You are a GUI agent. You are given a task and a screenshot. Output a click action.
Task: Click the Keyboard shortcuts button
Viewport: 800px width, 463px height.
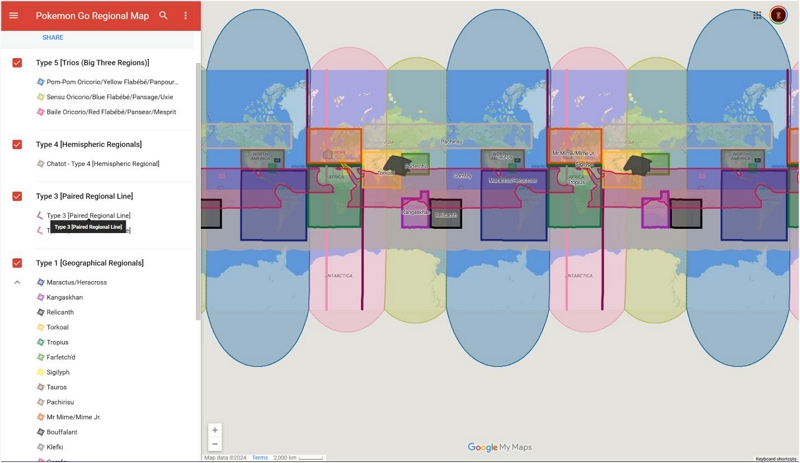776,459
